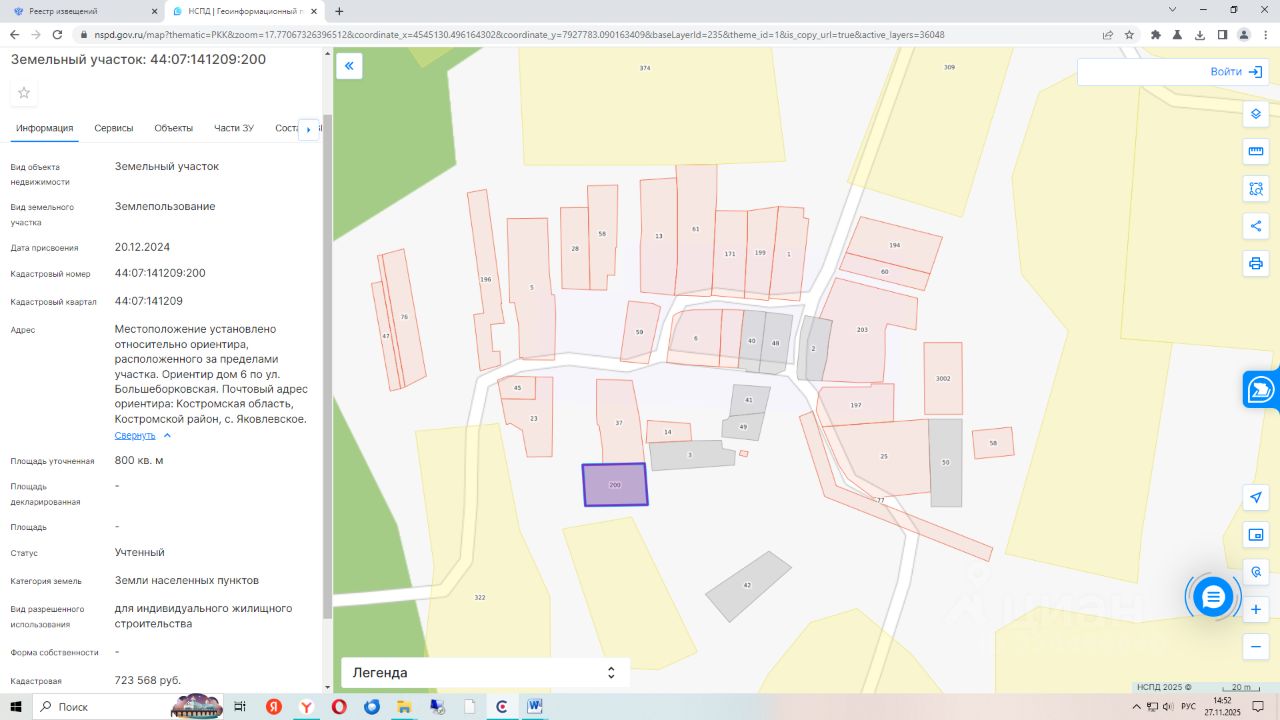Click the date 20.12.2024 value
Viewport: 1280px width, 720px height.
click(x=142, y=247)
